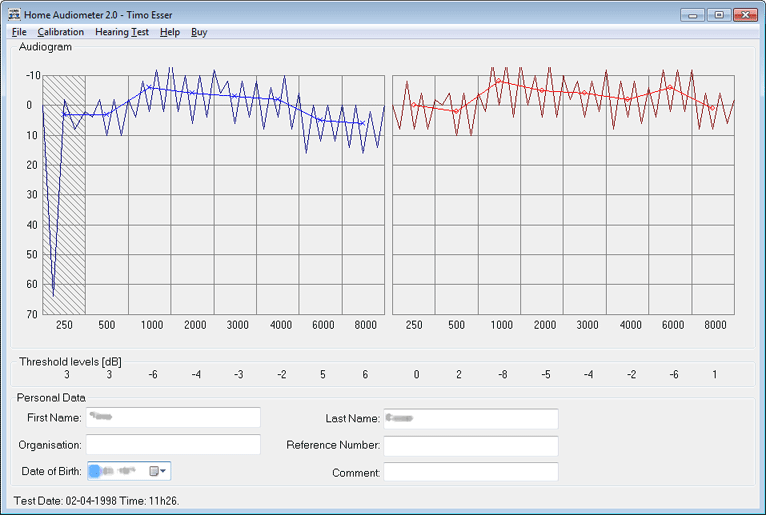Viewport: 766px width, 515px height.
Task: Open the Buy menu
Action: 199,32
